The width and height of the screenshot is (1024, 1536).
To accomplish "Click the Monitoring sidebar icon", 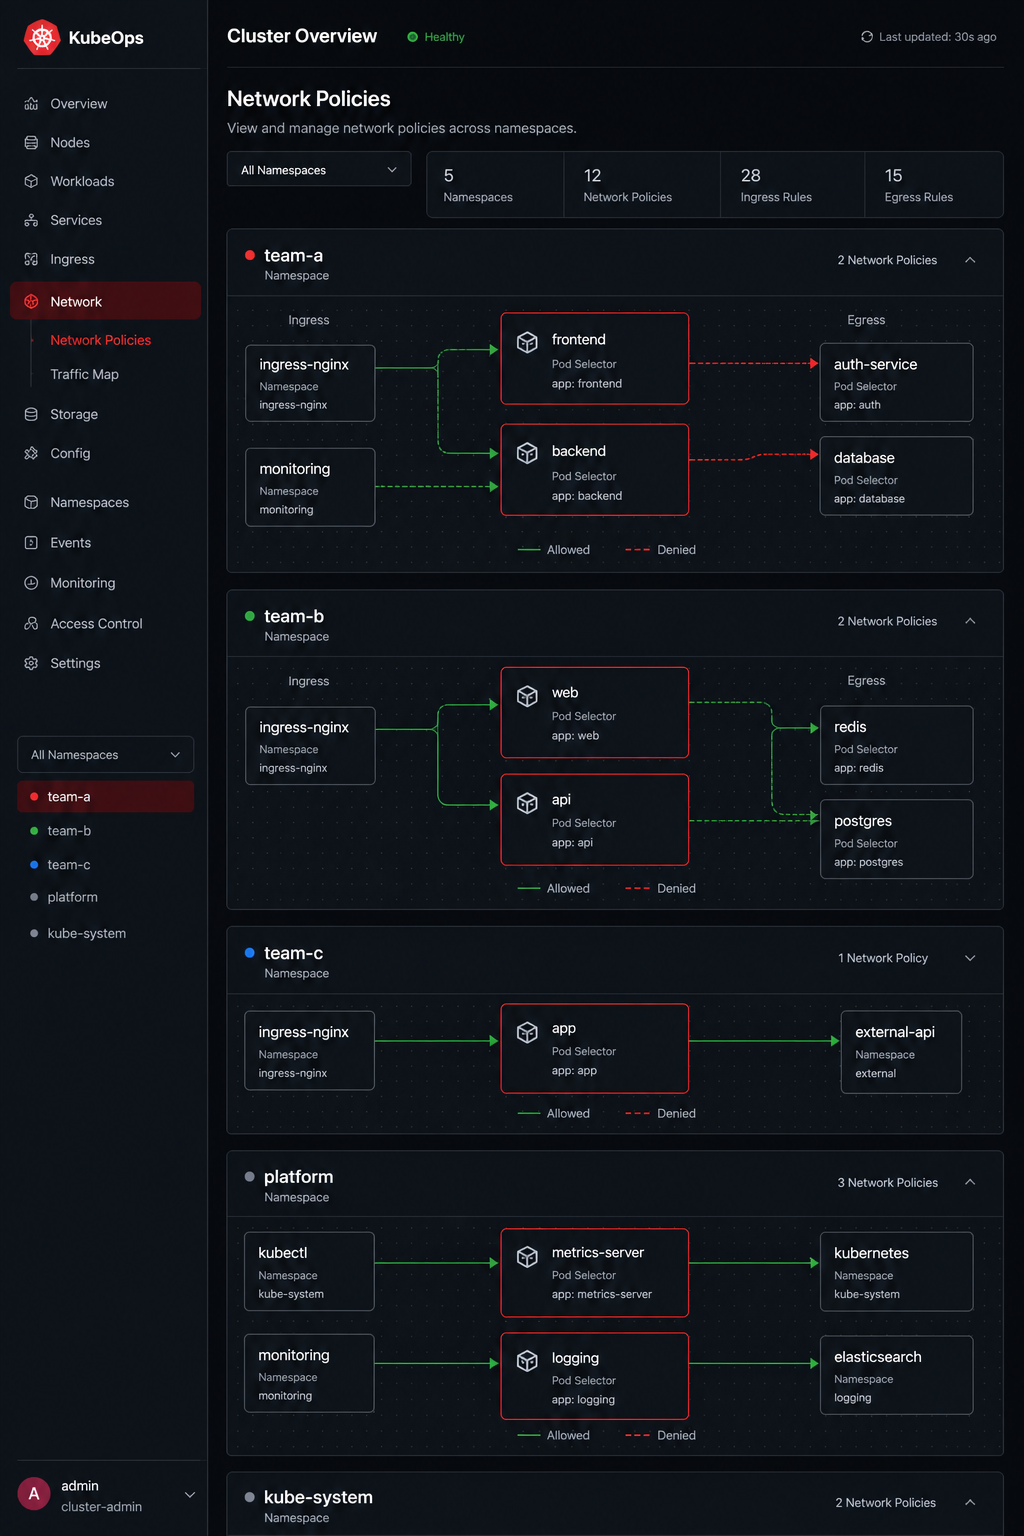I will 31,583.
